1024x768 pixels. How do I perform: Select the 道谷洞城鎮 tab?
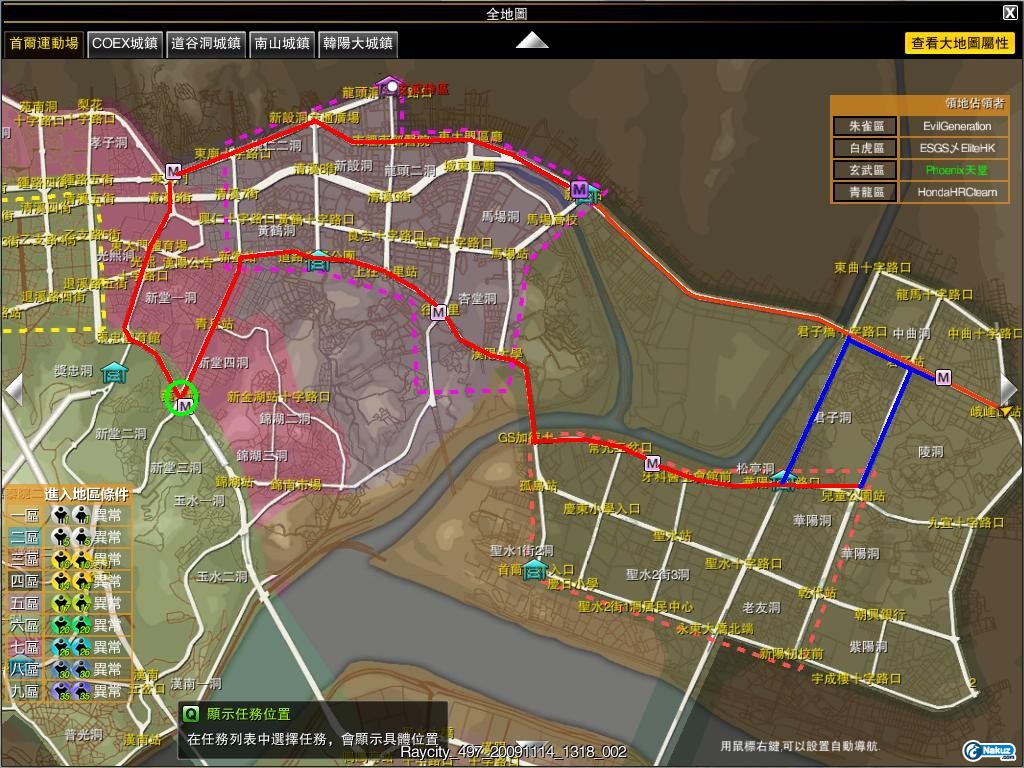[x=206, y=44]
